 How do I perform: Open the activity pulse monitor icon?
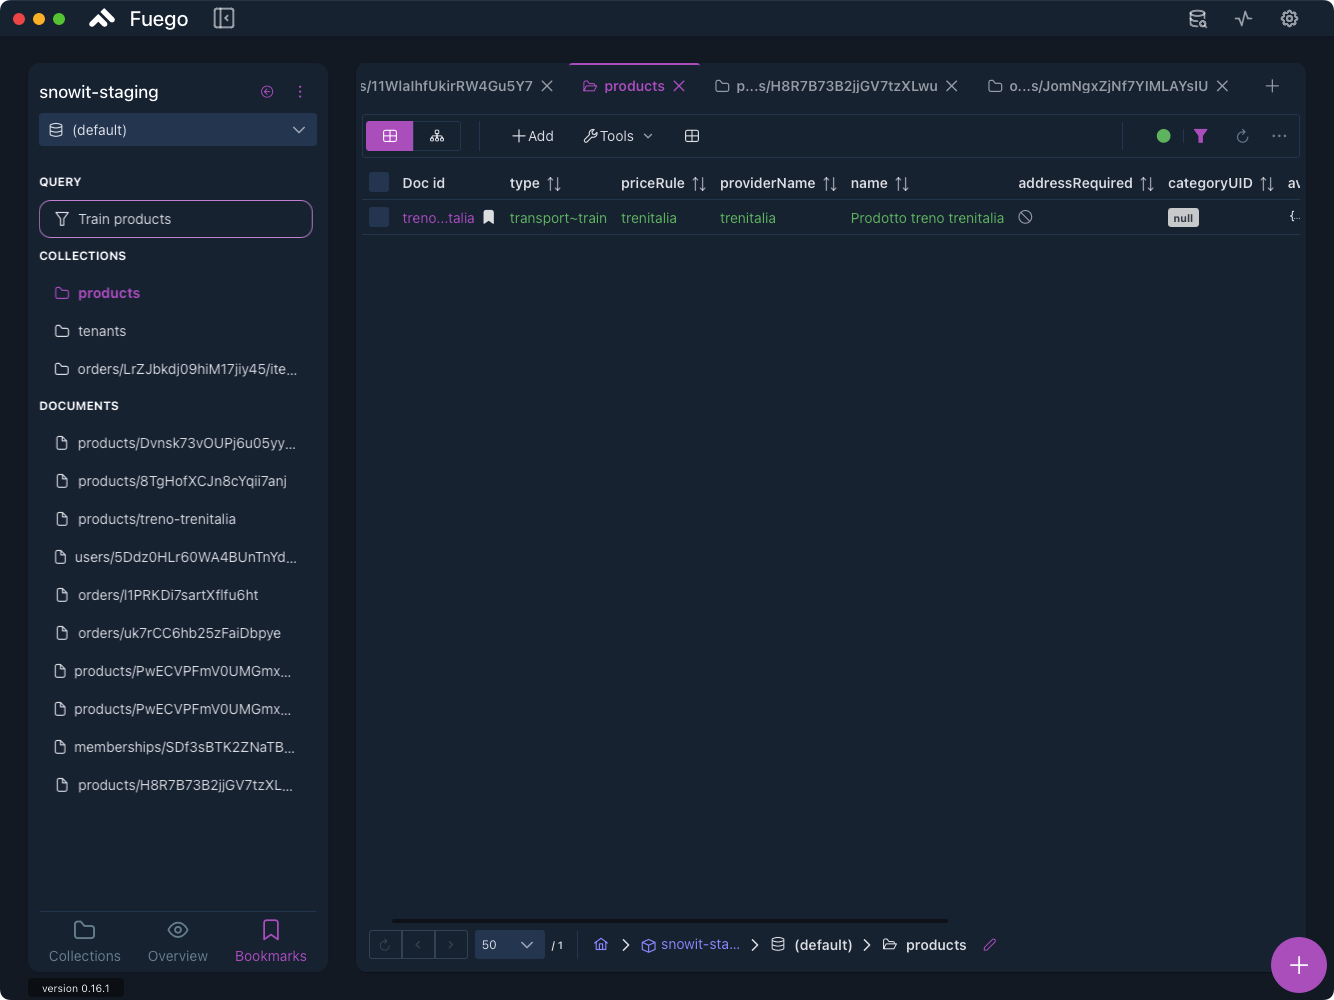[1243, 18]
